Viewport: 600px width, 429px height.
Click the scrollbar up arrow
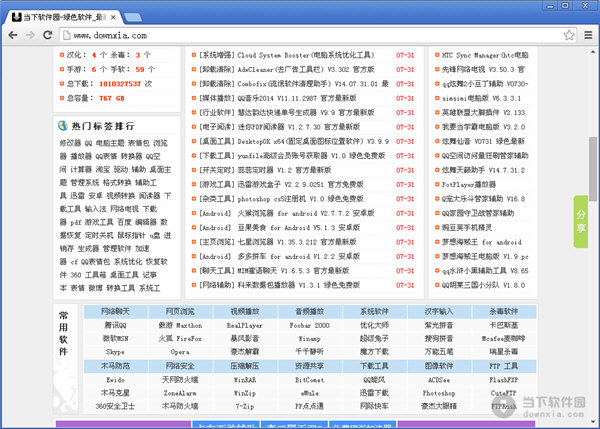pos(593,52)
